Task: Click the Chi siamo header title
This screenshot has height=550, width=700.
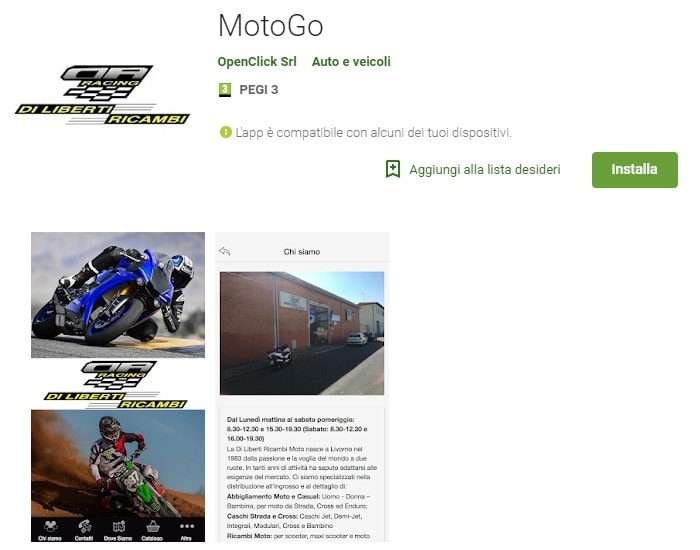Action: (302, 252)
